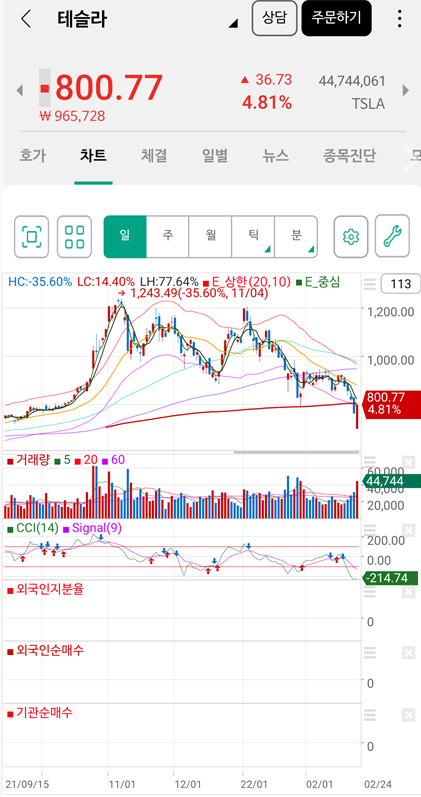Tap the 44,744,061 volume figure
Screen dimensions: 421x797
click(x=352, y=81)
